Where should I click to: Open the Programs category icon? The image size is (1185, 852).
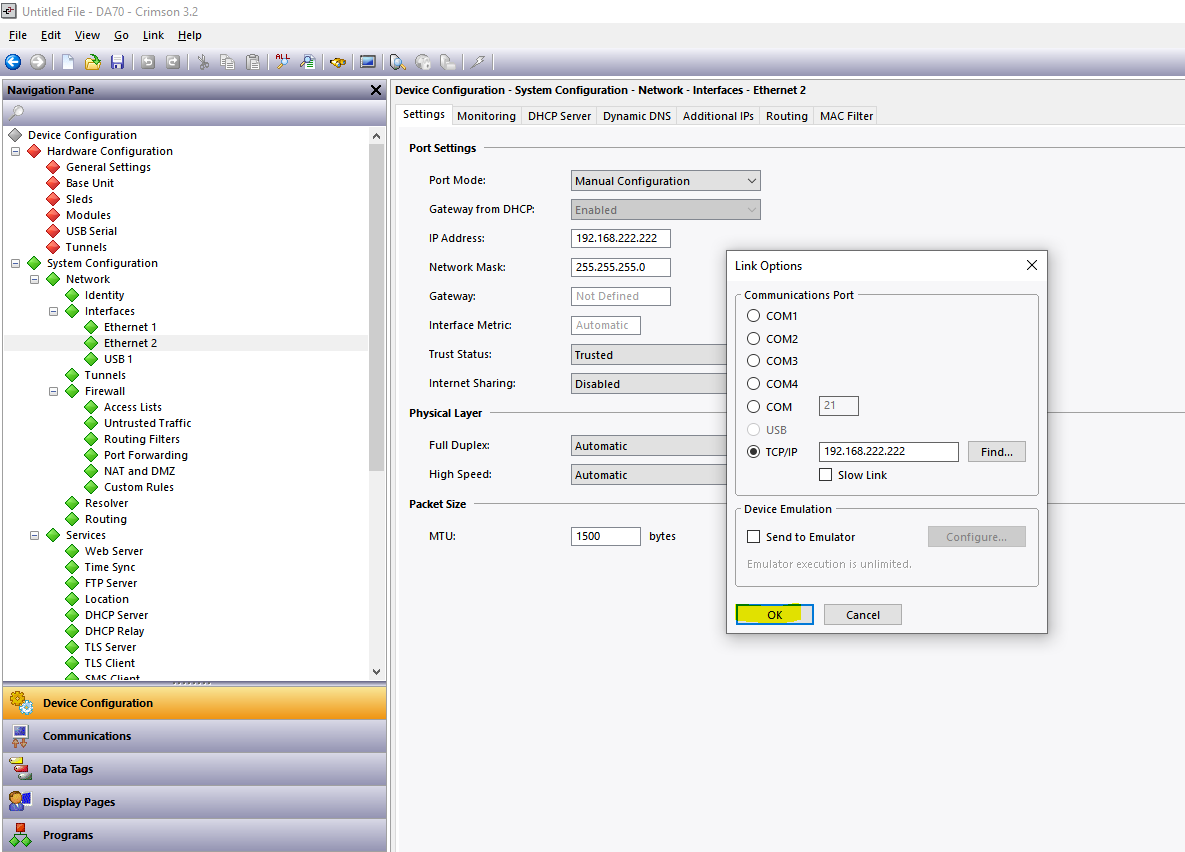click(20, 835)
